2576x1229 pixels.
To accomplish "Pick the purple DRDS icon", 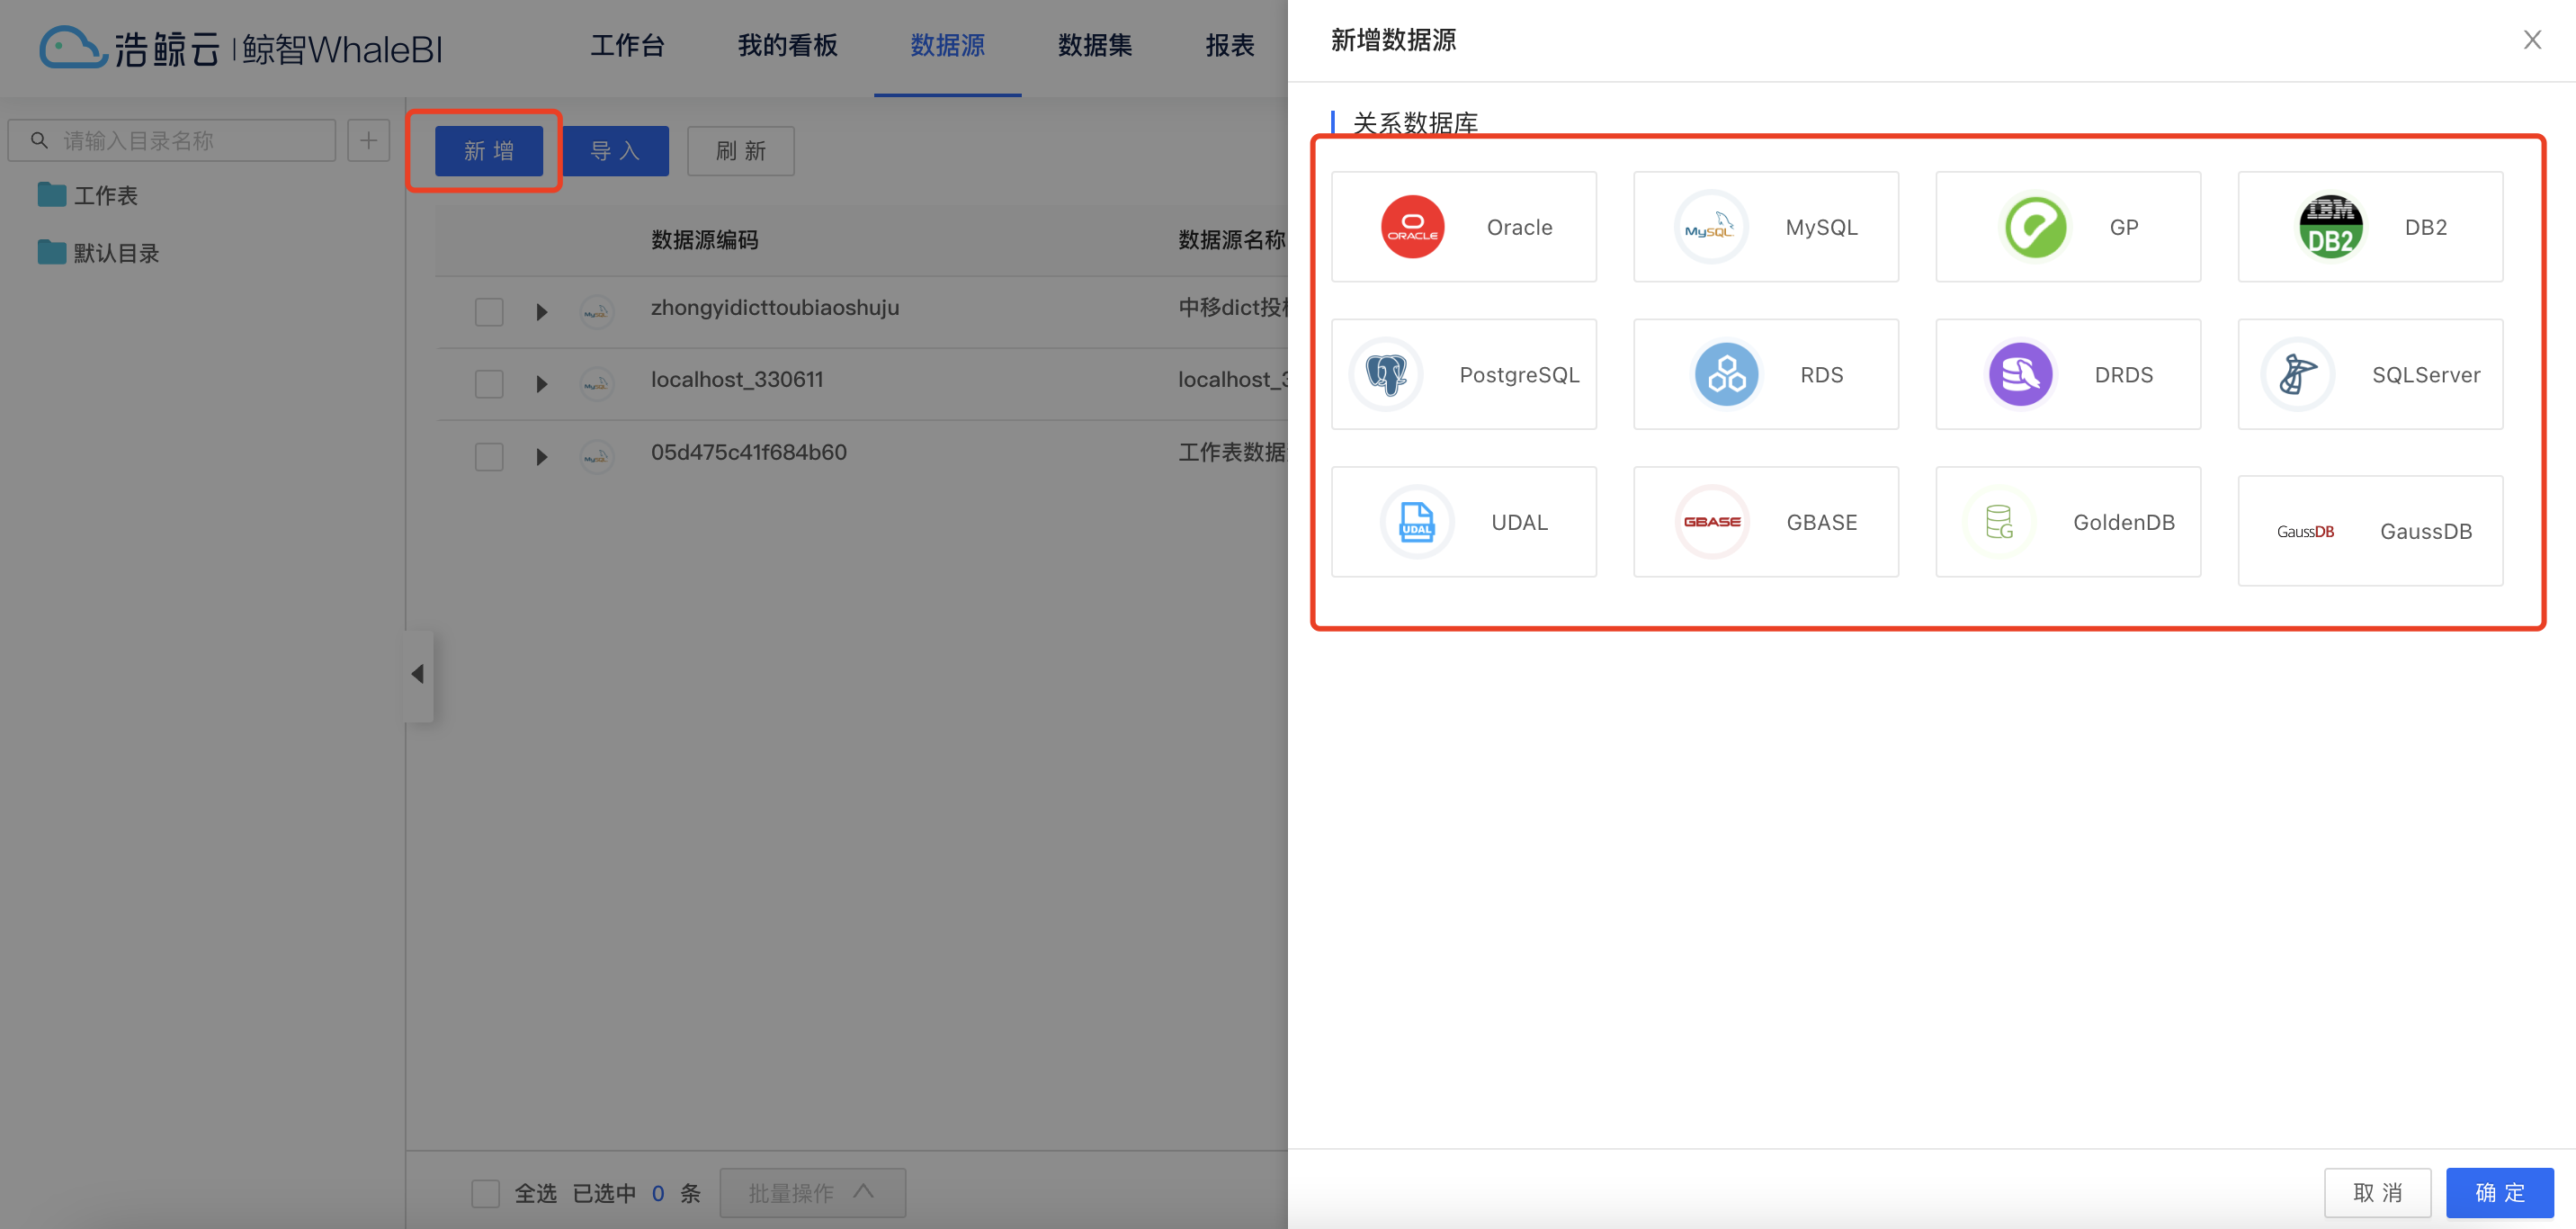I will 2020,375.
